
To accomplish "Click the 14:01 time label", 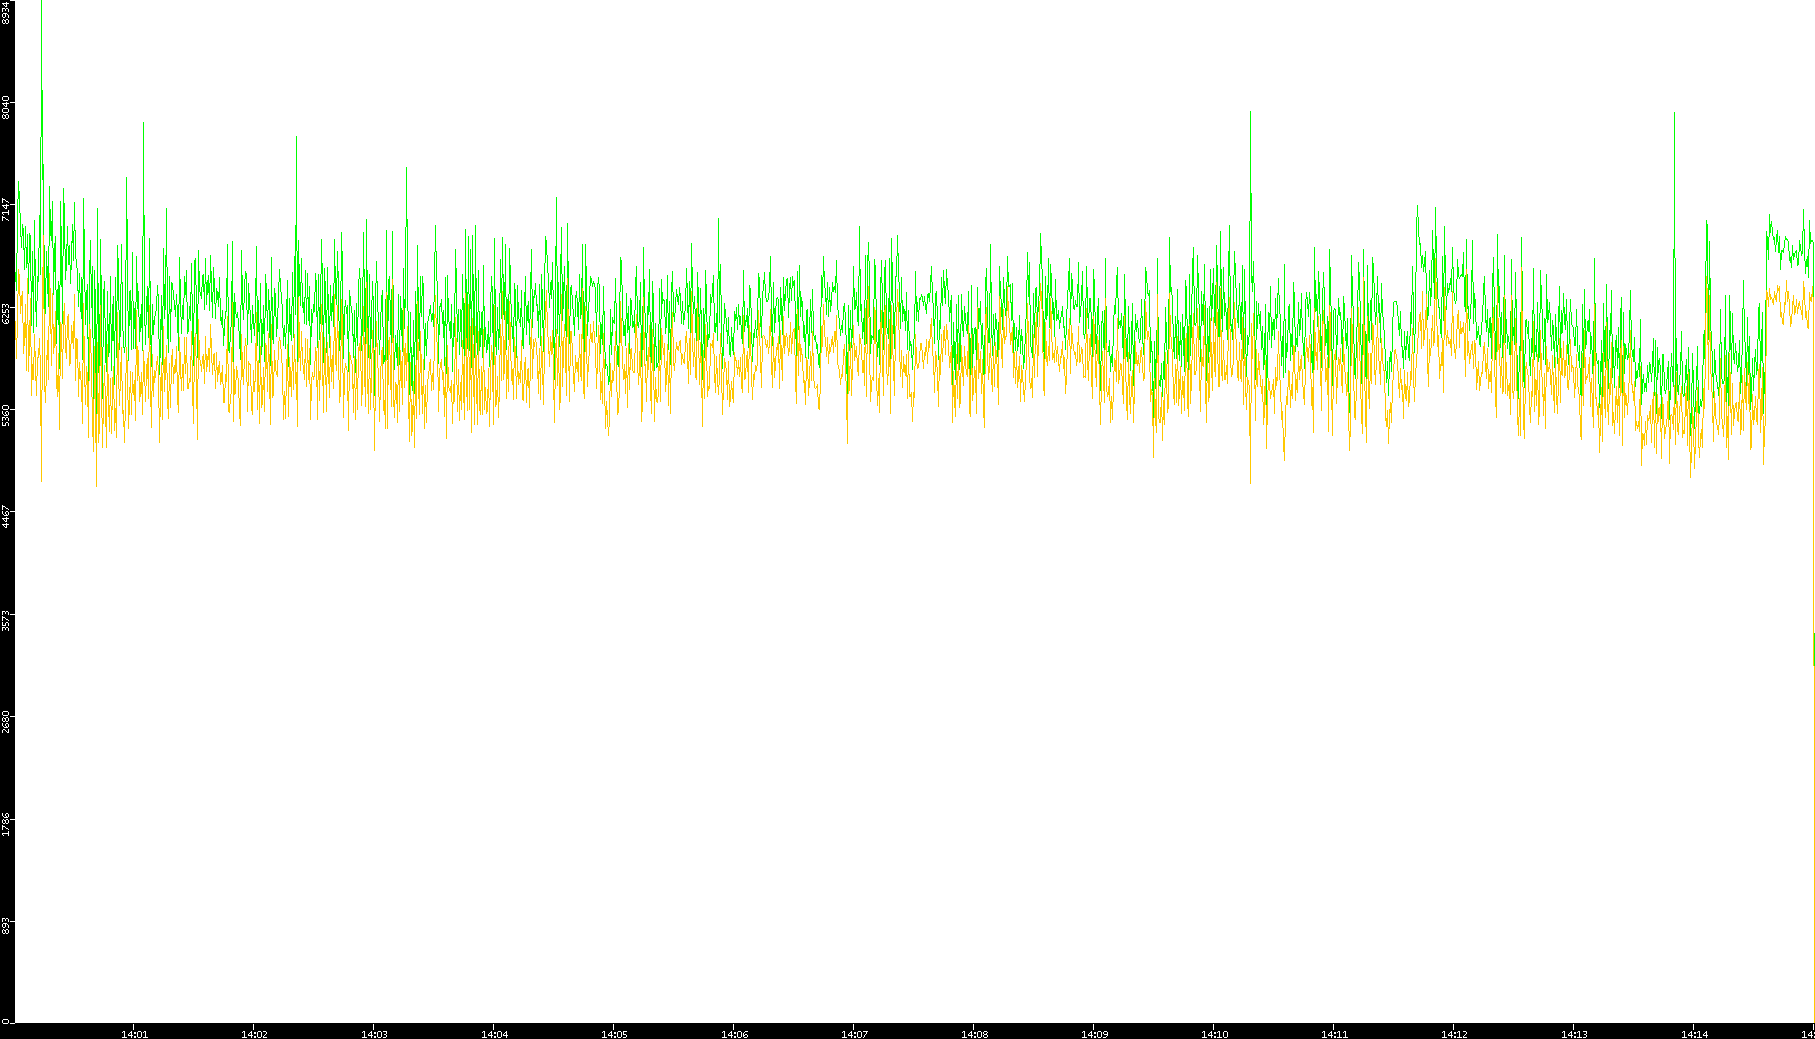I will click(x=134, y=1034).
